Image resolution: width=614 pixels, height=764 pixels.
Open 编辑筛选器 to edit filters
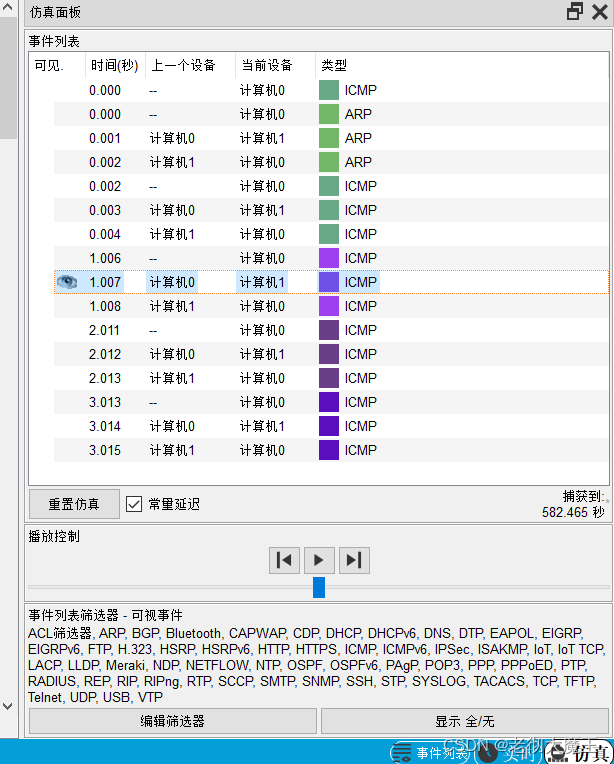tap(173, 721)
